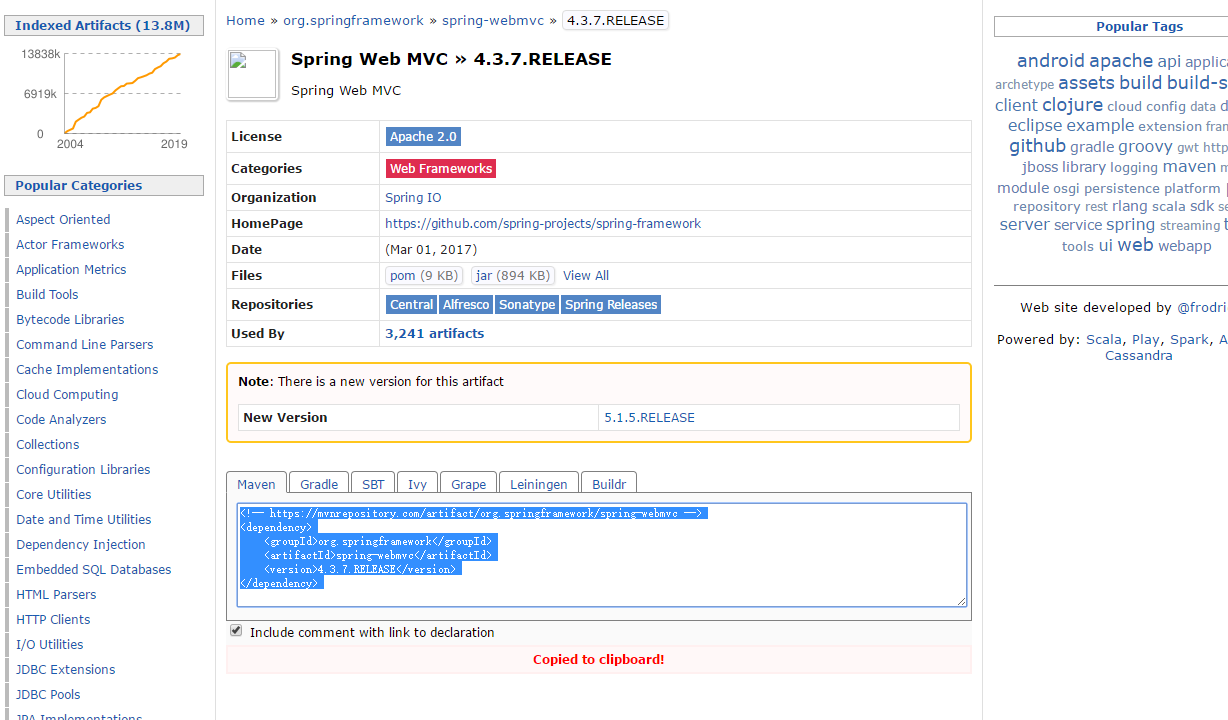Image resolution: width=1228 pixels, height=720 pixels.
Task: Open JDBC Pools category
Action: 48,695
